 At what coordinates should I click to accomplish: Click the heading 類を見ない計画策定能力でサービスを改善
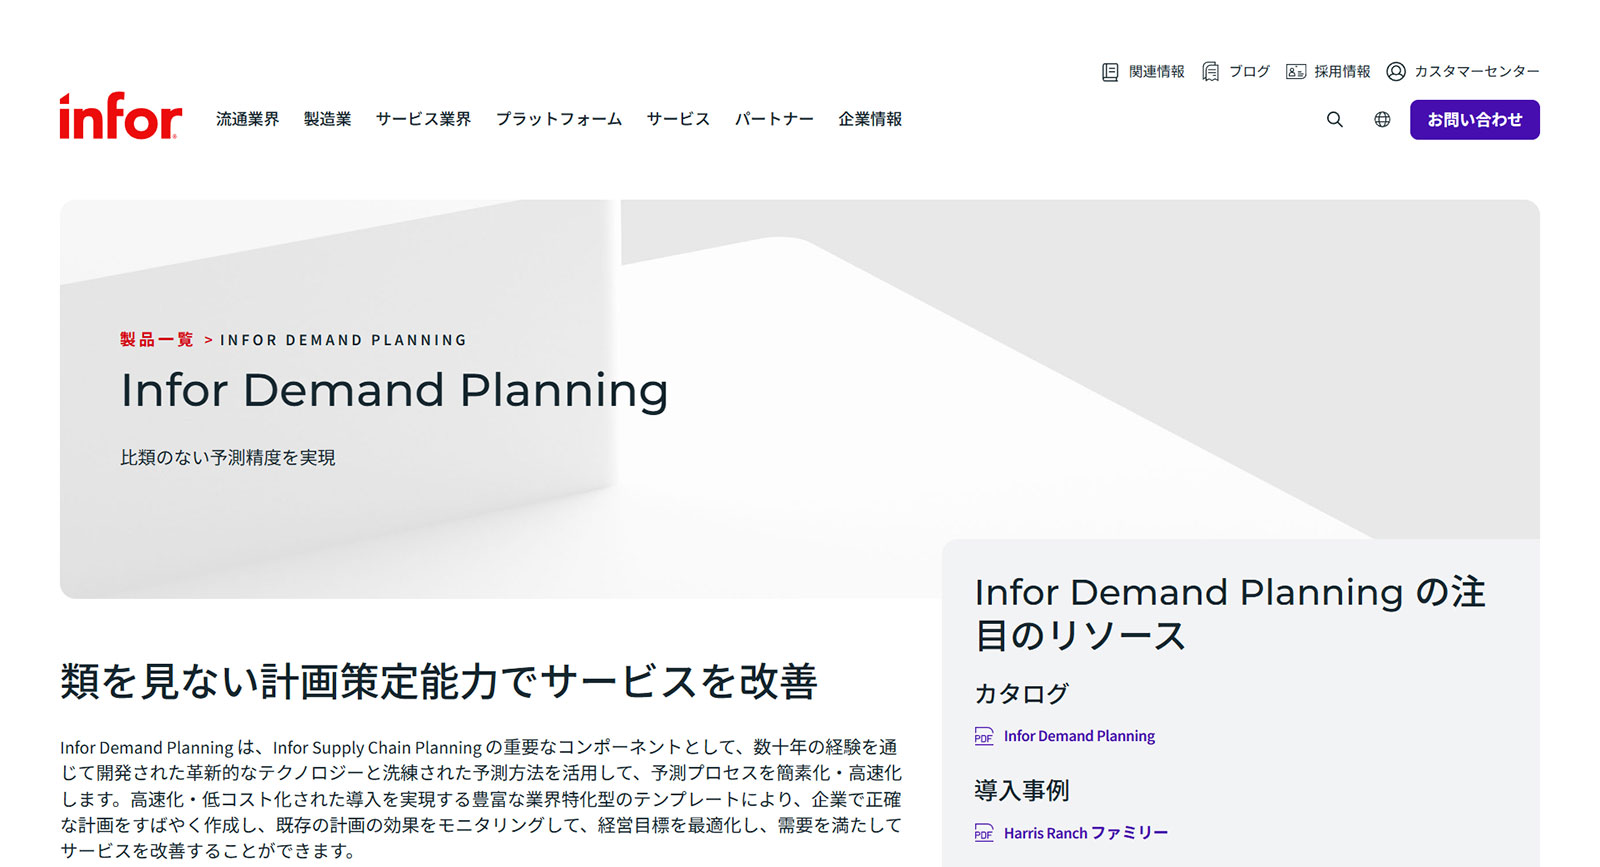pyautogui.click(x=439, y=682)
